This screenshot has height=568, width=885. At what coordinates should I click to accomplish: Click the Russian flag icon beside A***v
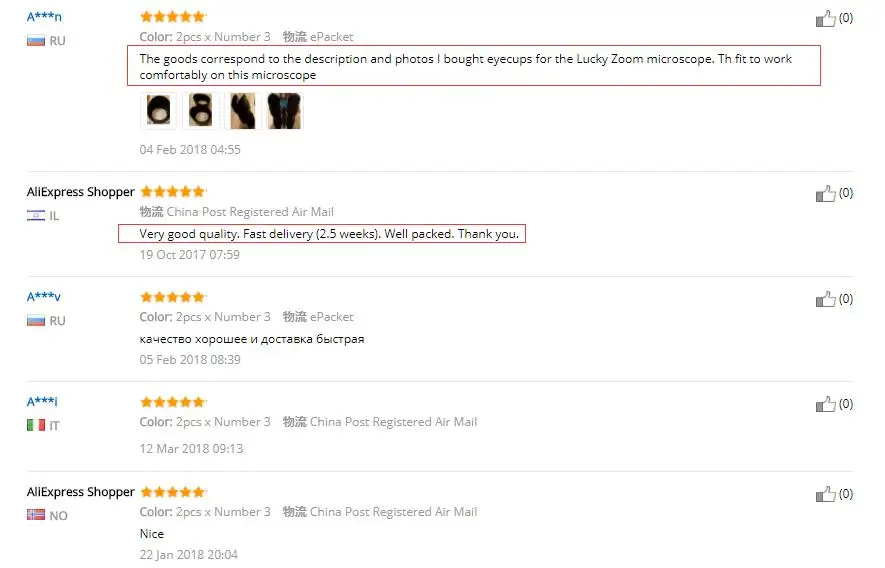coord(36,321)
